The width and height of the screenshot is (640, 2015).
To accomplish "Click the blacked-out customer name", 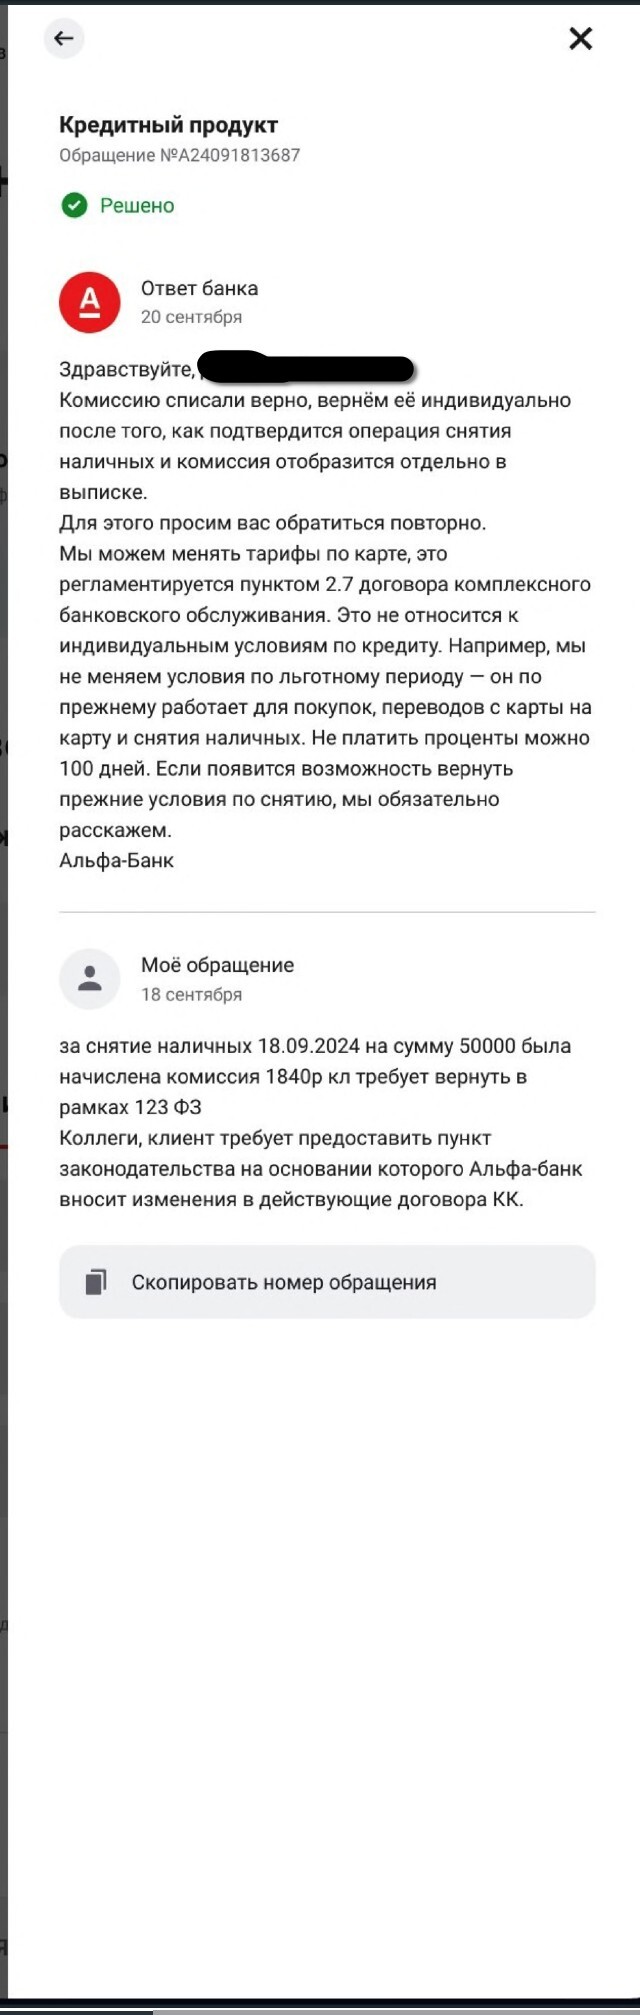I will [306, 368].
